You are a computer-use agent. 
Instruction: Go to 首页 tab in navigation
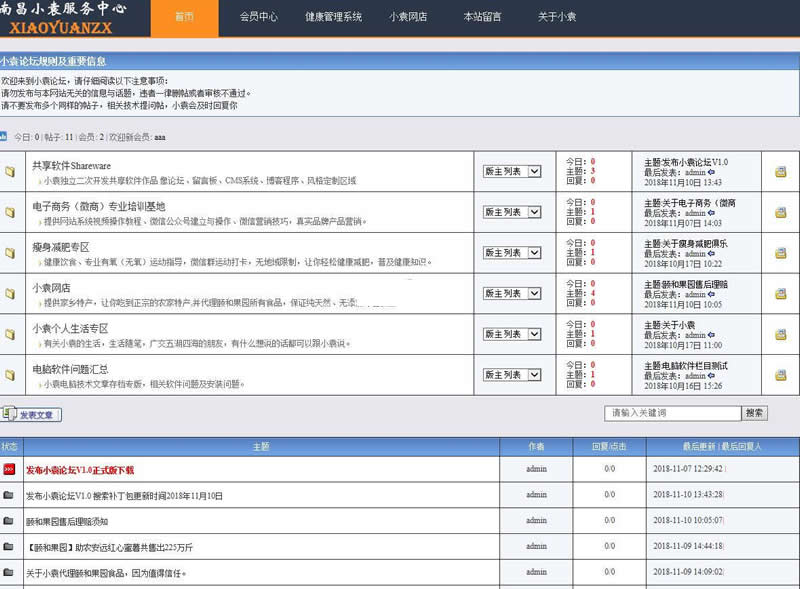point(184,17)
